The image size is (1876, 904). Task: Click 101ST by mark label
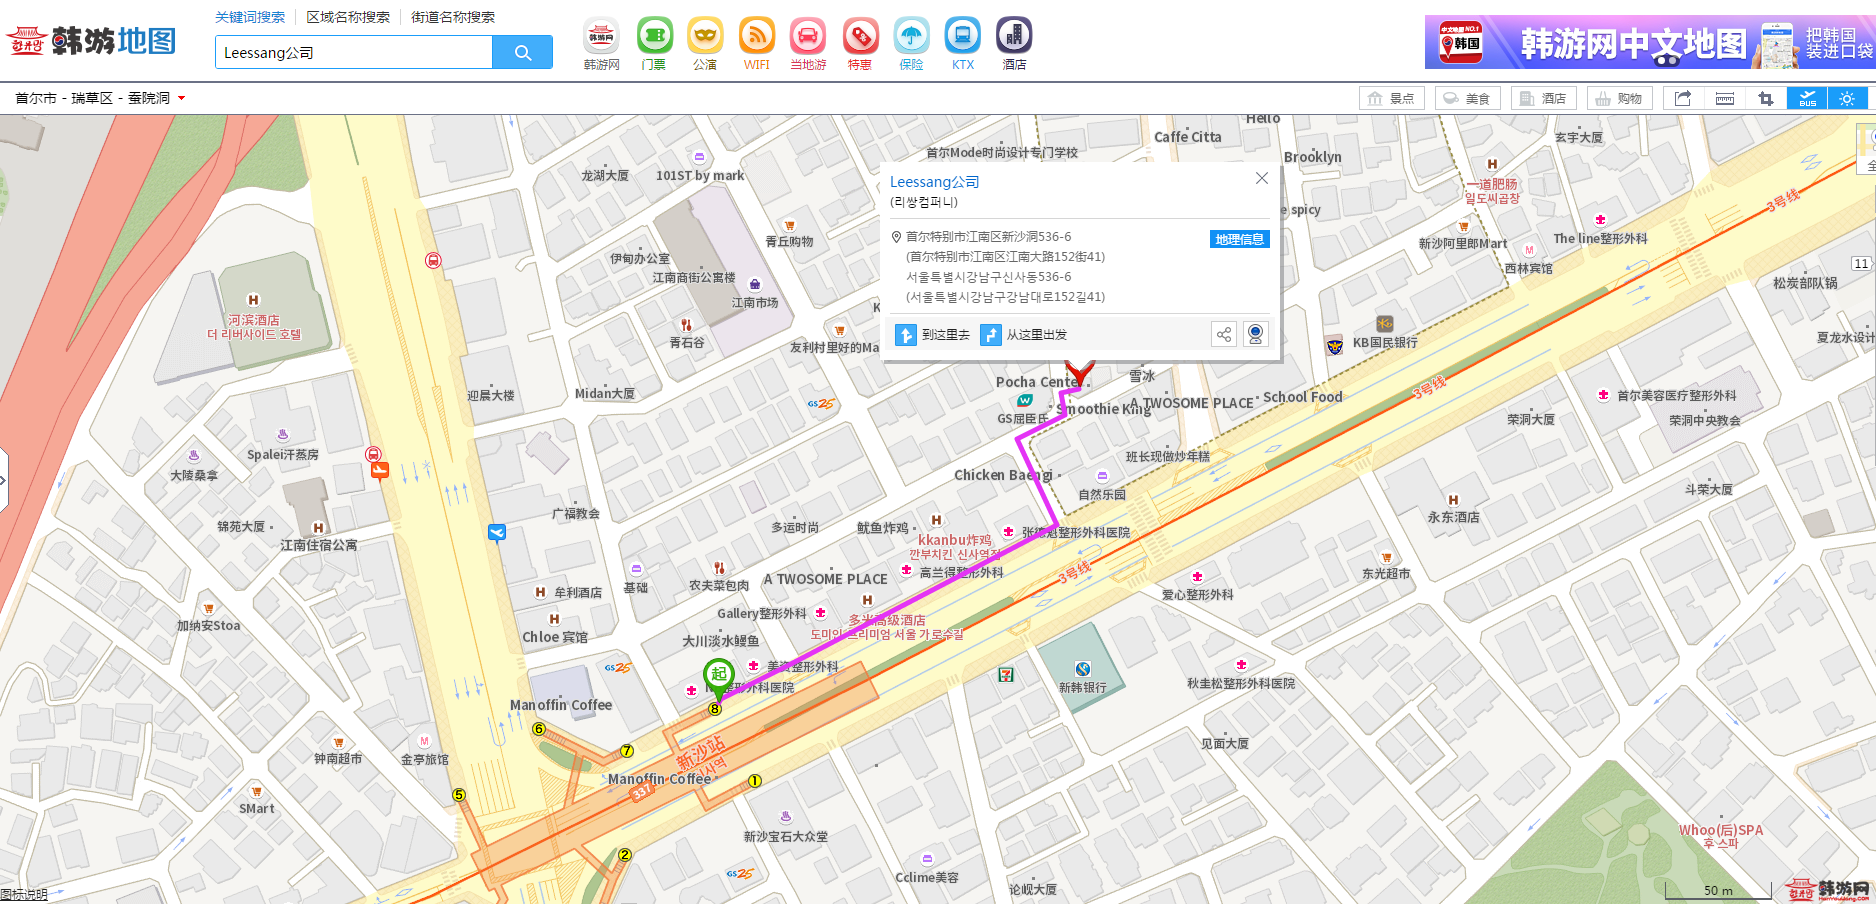pos(700,175)
